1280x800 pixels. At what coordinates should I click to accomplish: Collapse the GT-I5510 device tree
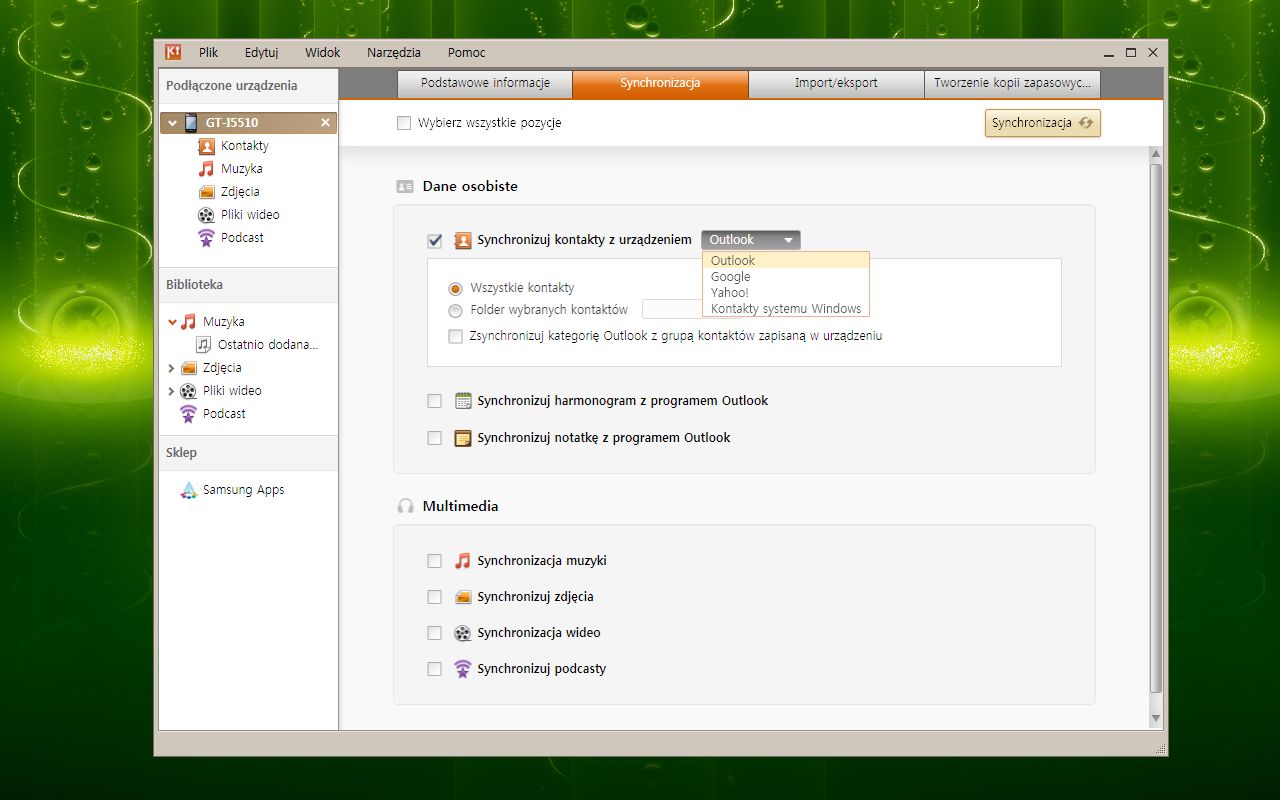click(x=173, y=123)
